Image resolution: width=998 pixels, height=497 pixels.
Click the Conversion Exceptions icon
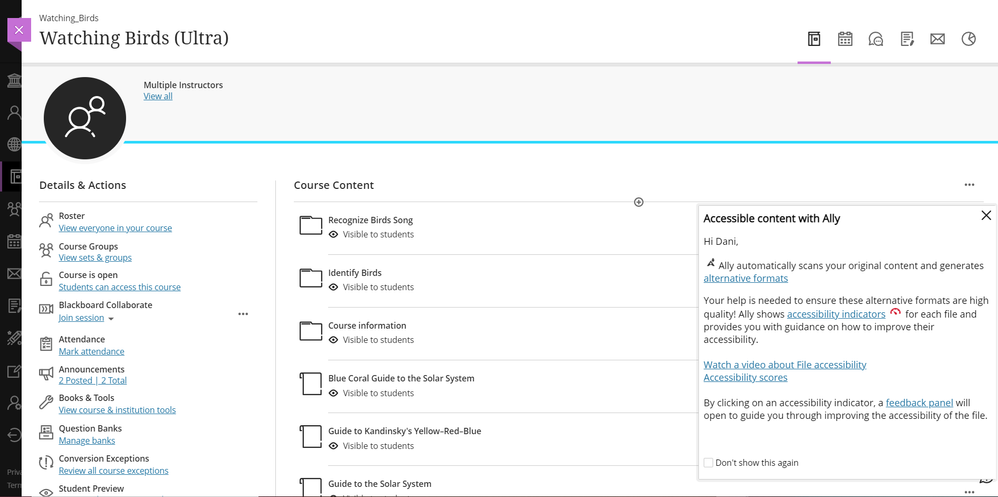(x=46, y=463)
